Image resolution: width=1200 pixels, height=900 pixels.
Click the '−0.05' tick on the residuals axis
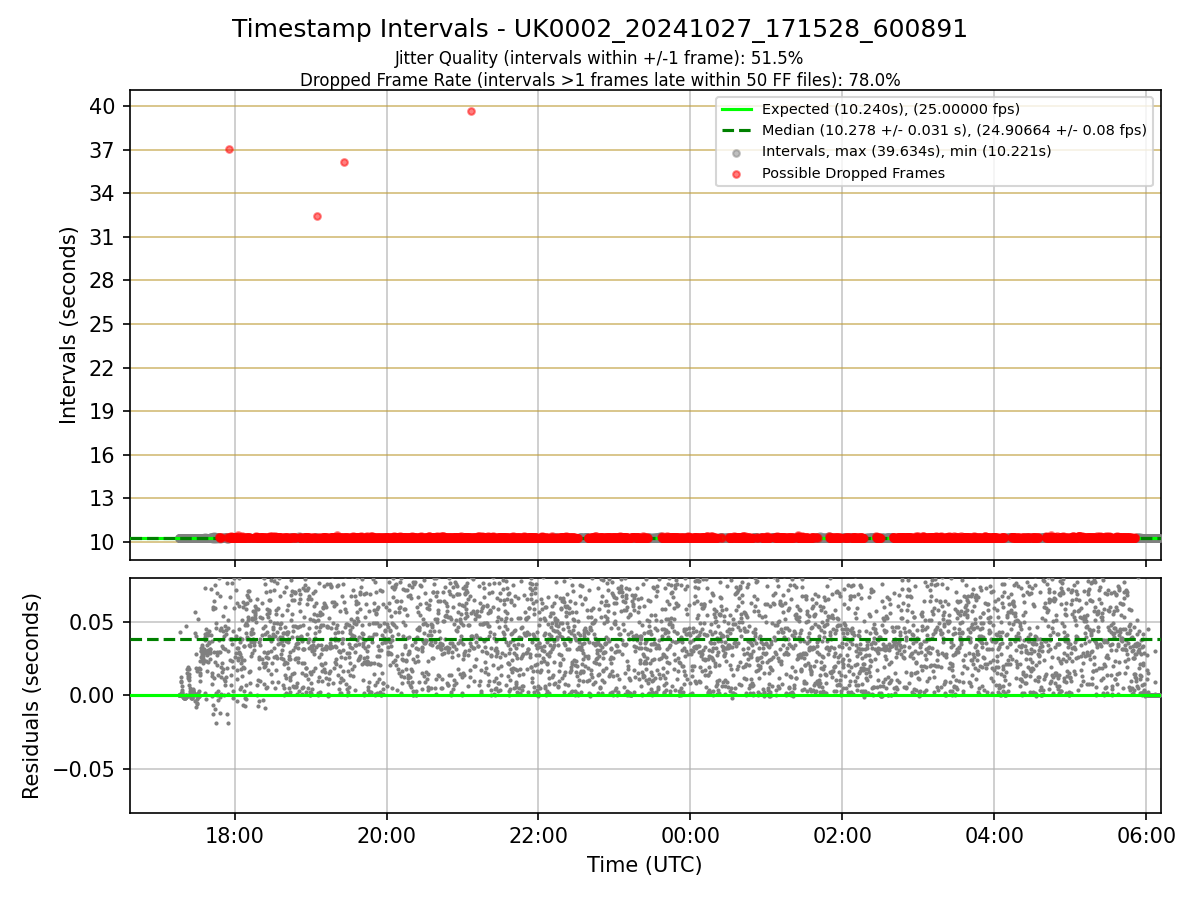pos(86,769)
